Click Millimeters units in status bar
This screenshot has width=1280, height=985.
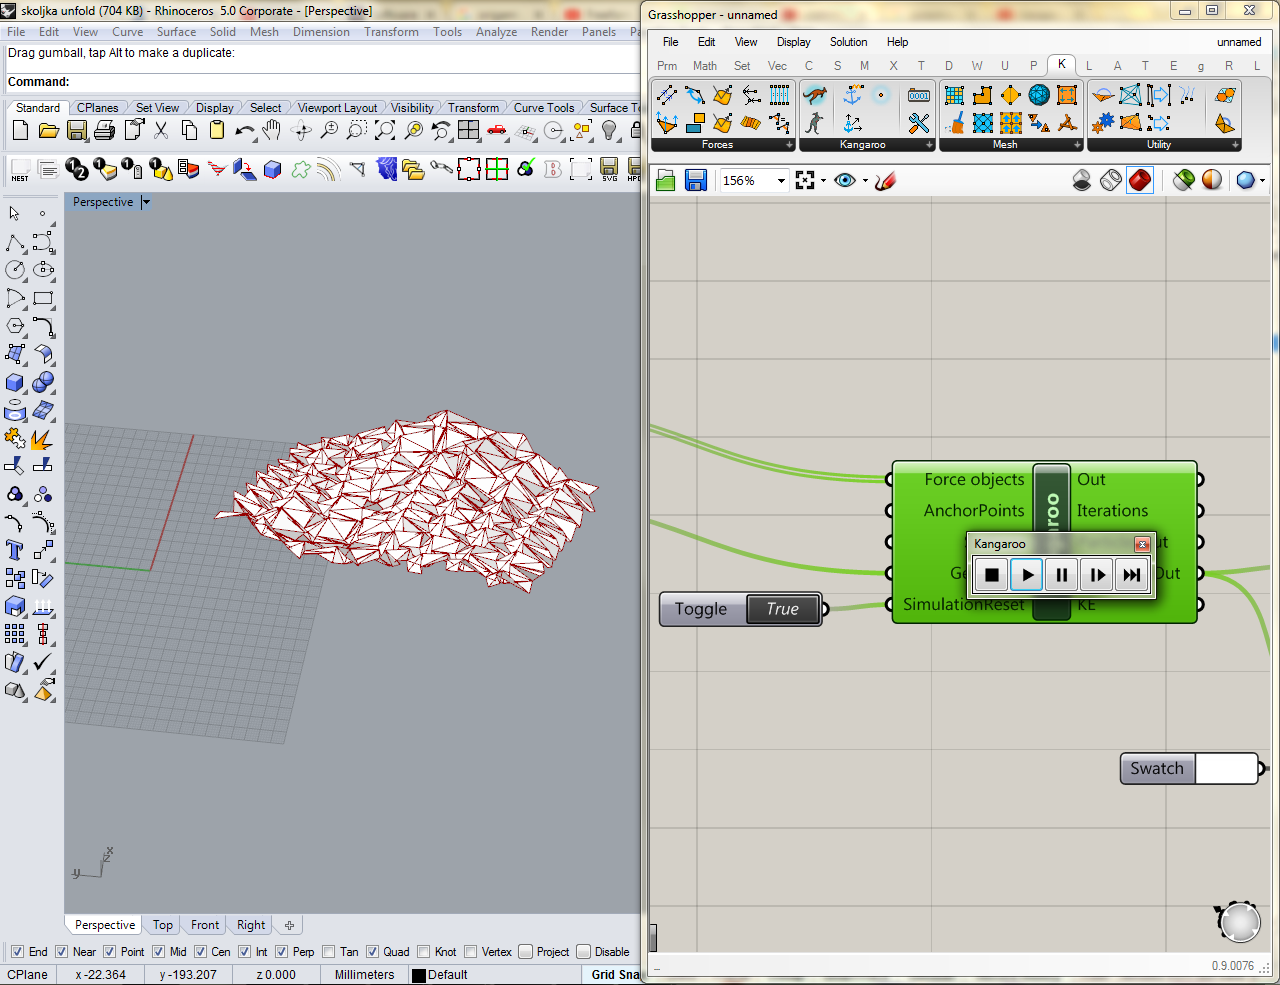tap(364, 975)
